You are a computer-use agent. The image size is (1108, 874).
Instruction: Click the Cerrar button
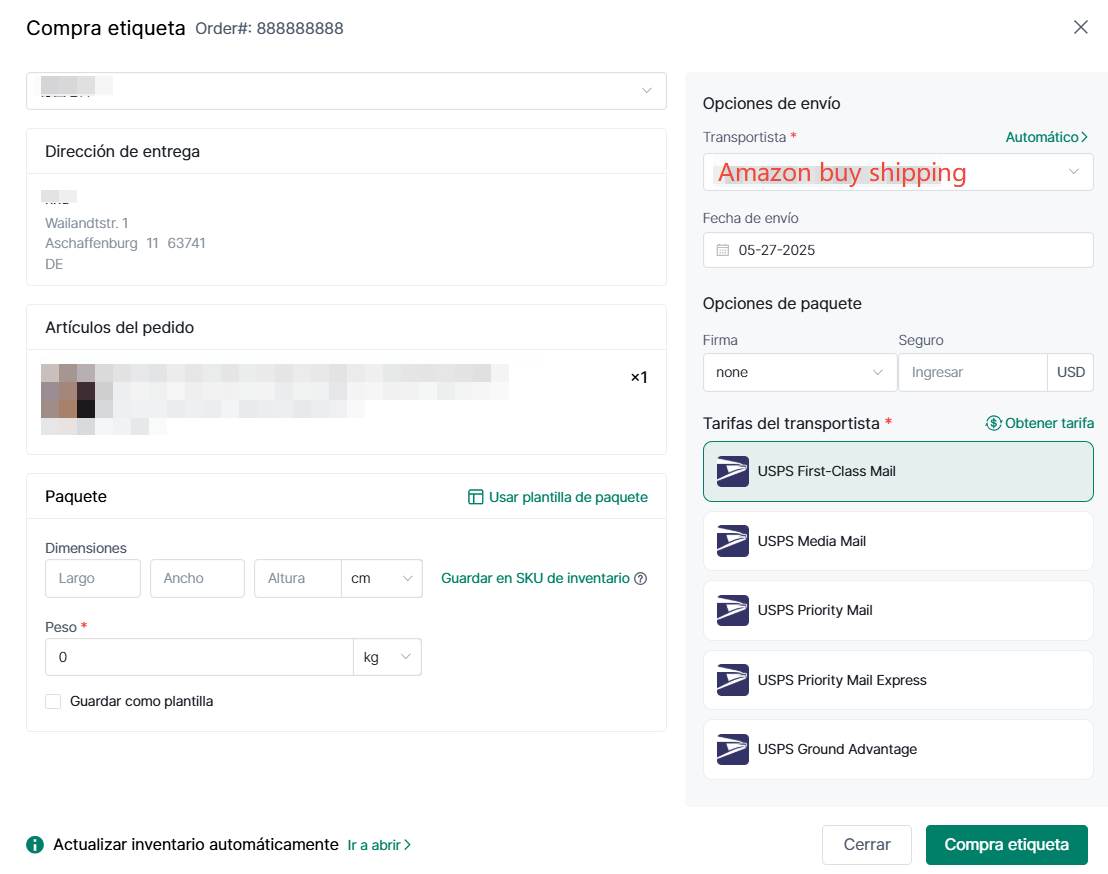tap(867, 845)
